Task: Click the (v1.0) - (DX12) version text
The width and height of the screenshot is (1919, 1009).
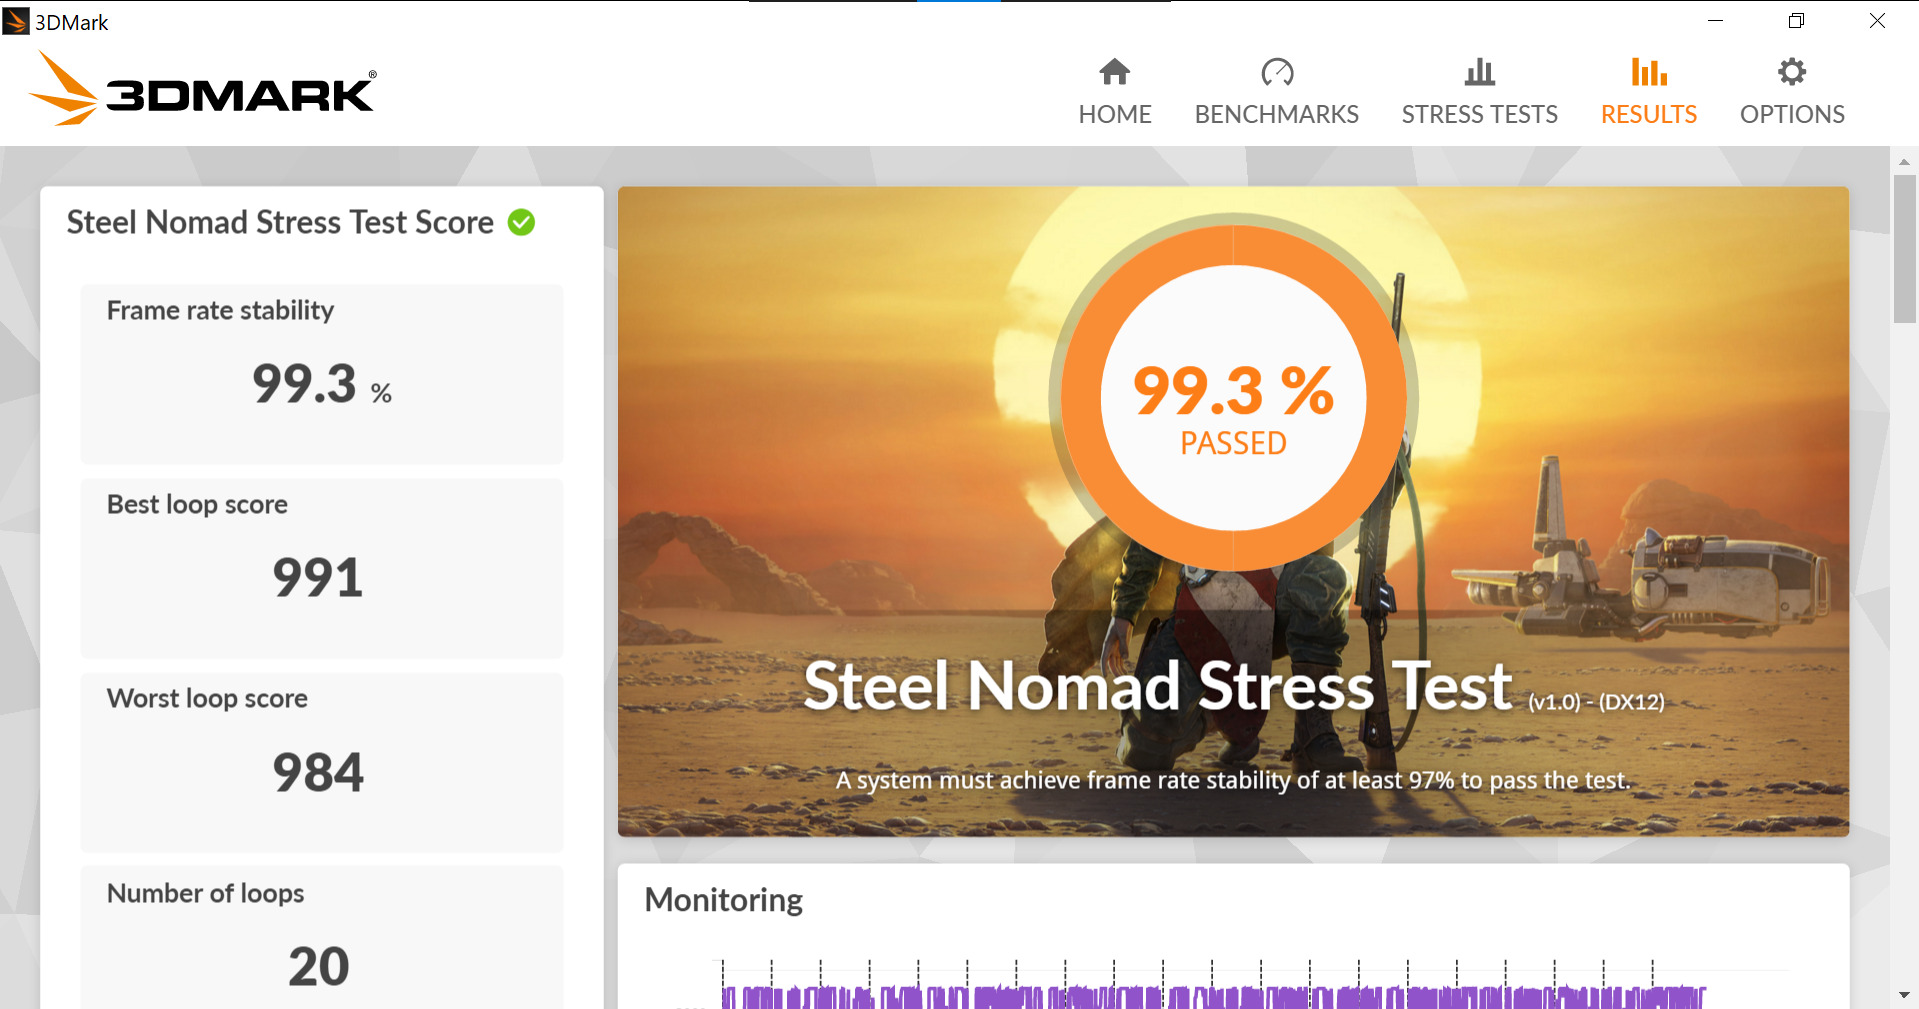Action: (1596, 702)
